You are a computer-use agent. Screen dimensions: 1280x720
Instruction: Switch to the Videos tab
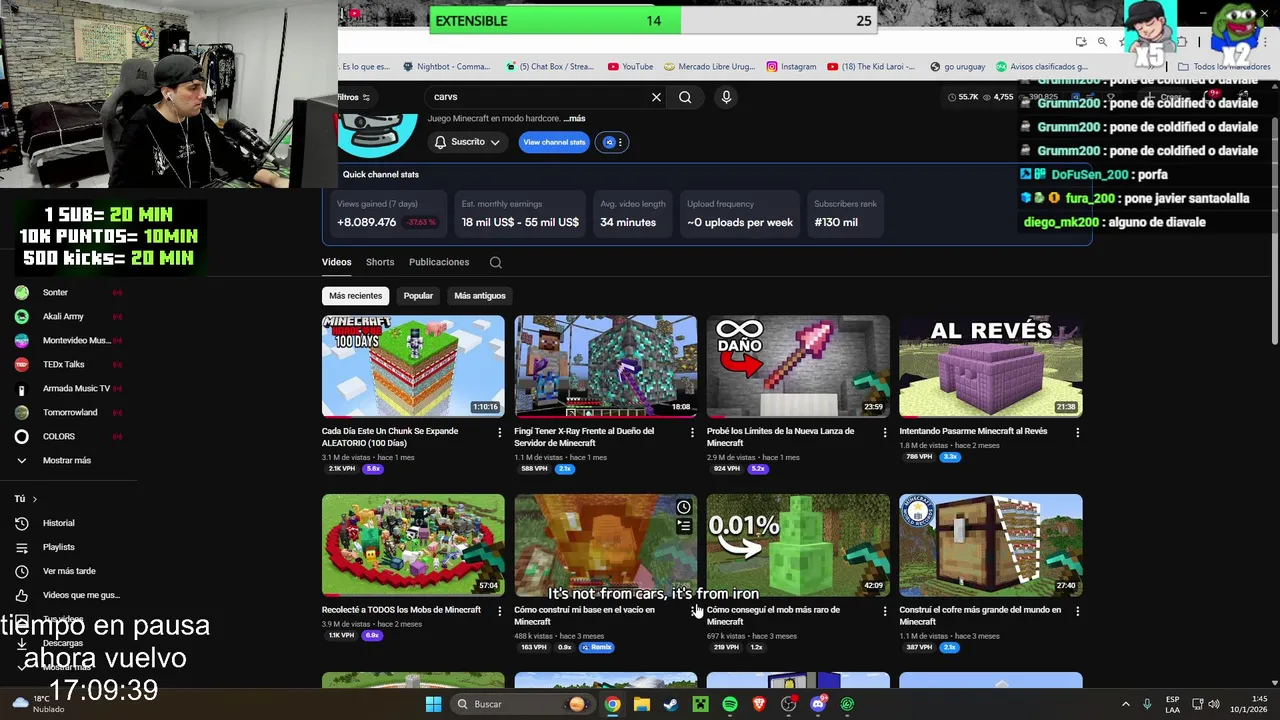[336, 262]
